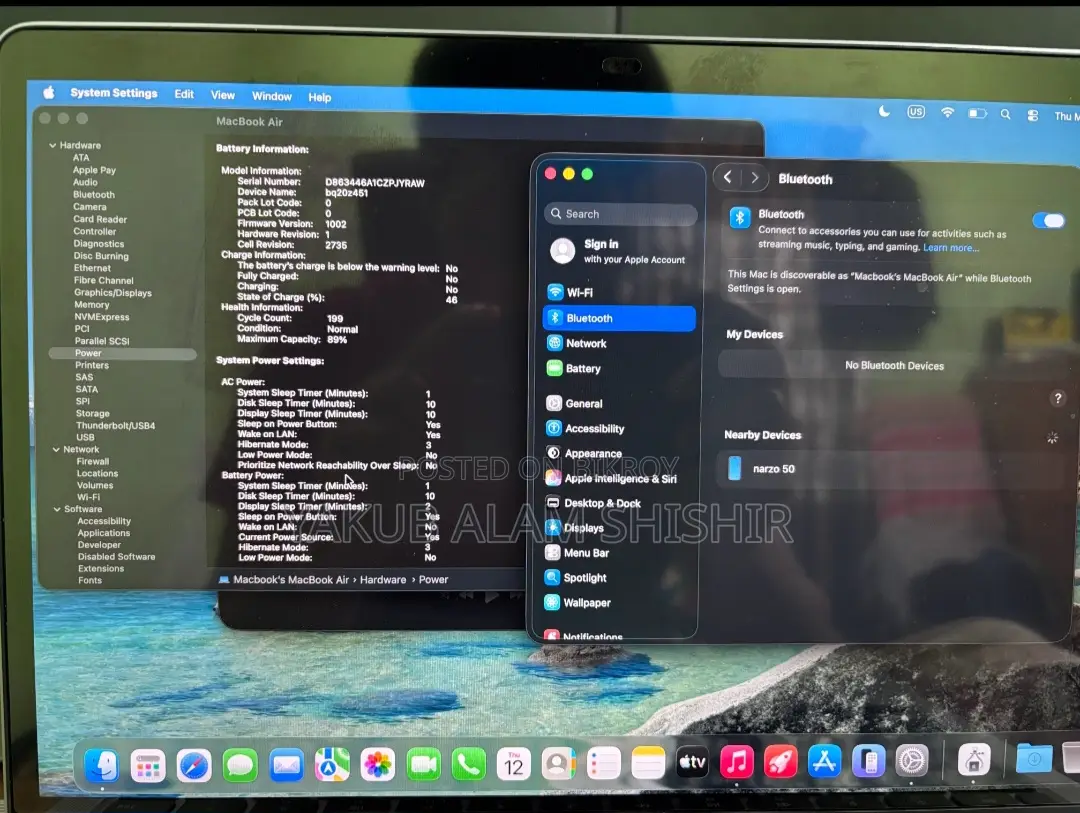Open Maps app in dock
Screen dimensions: 1080x813
(x=332, y=765)
